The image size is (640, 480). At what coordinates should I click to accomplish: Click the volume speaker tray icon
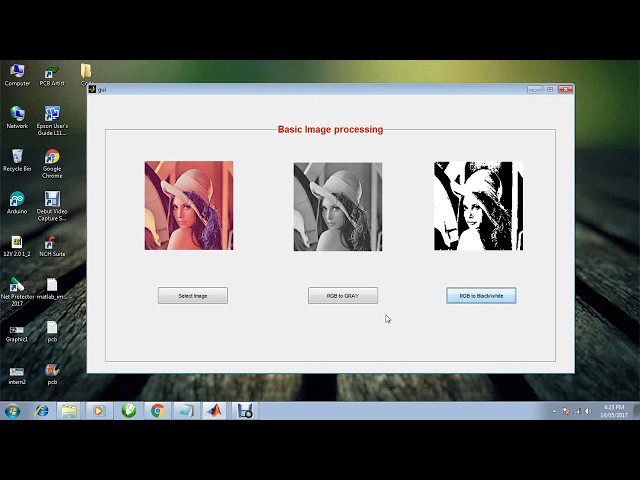pos(588,411)
